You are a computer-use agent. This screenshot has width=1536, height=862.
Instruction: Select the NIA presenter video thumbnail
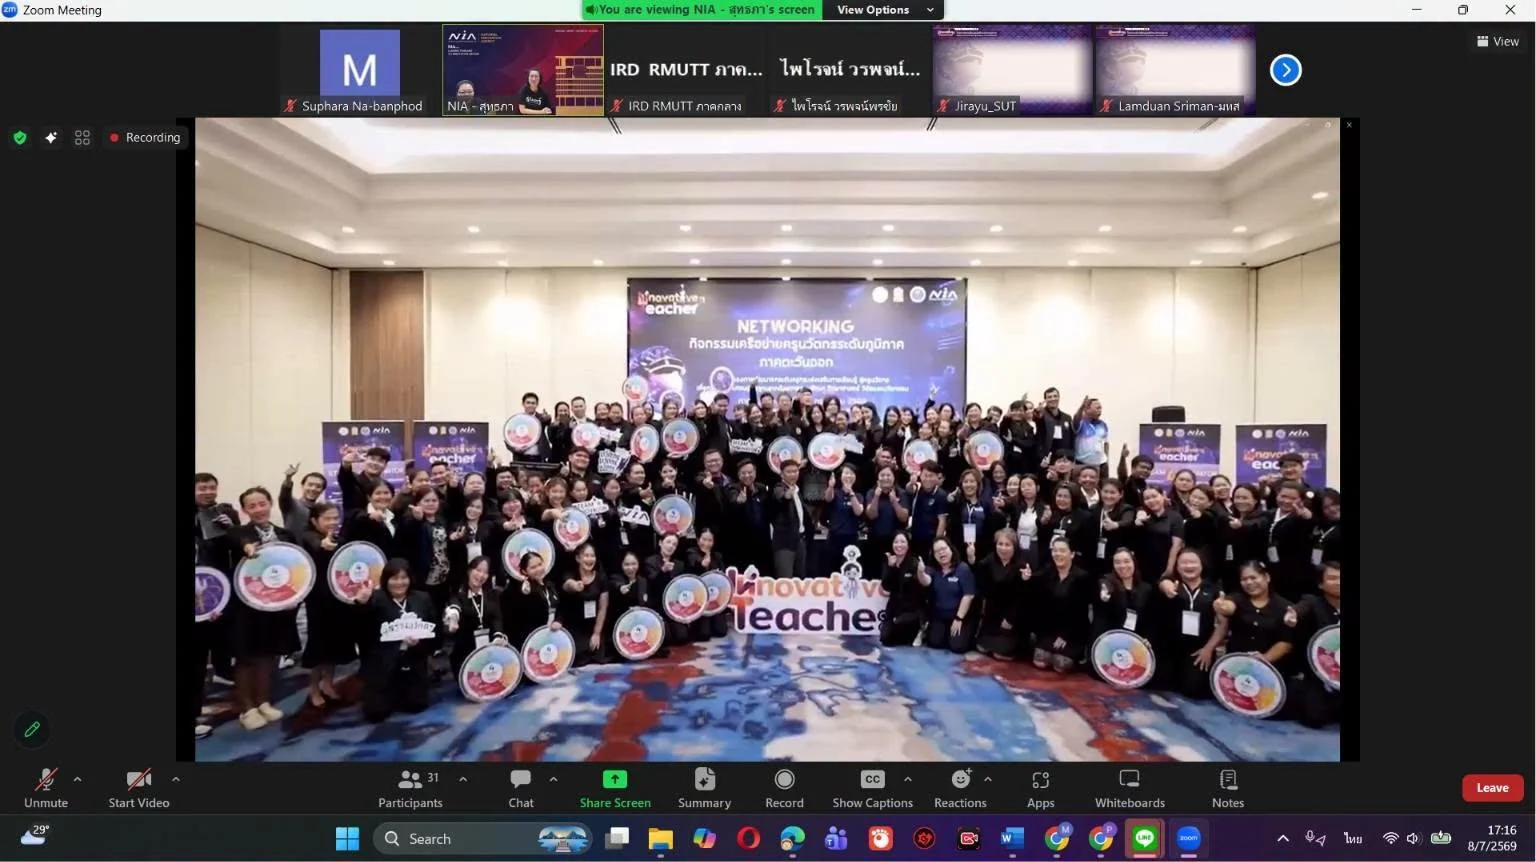point(523,70)
